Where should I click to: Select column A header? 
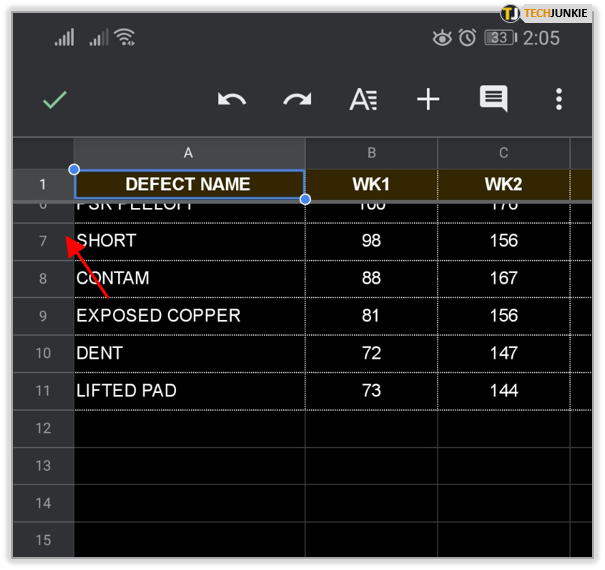pos(189,153)
